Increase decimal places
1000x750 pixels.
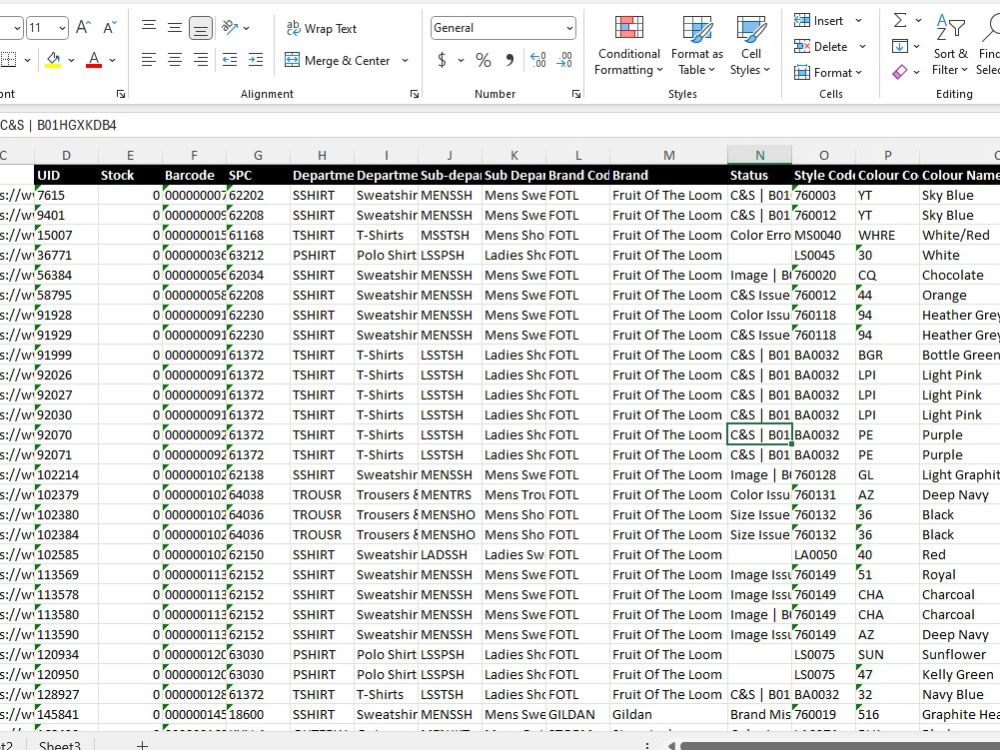point(538,61)
